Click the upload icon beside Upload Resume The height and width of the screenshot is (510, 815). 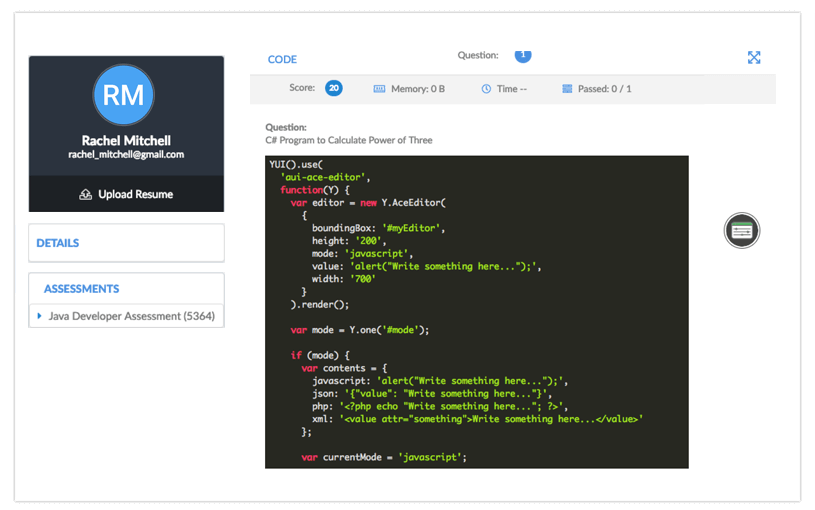click(x=86, y=194)
